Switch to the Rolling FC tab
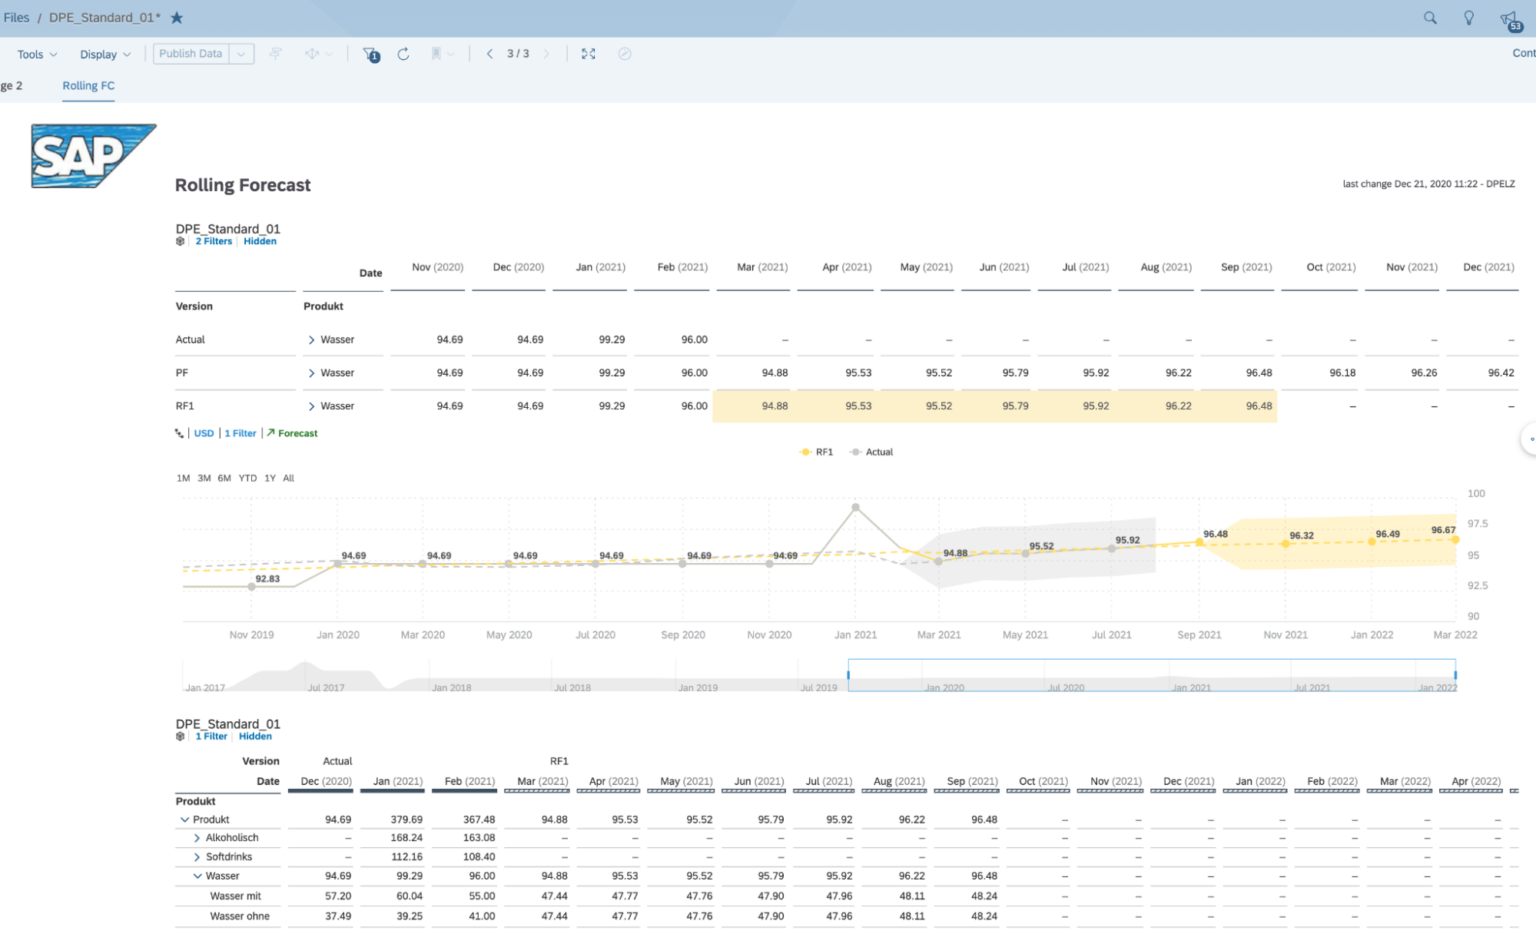The image size is (1536, 934). [x=88, y=86]
